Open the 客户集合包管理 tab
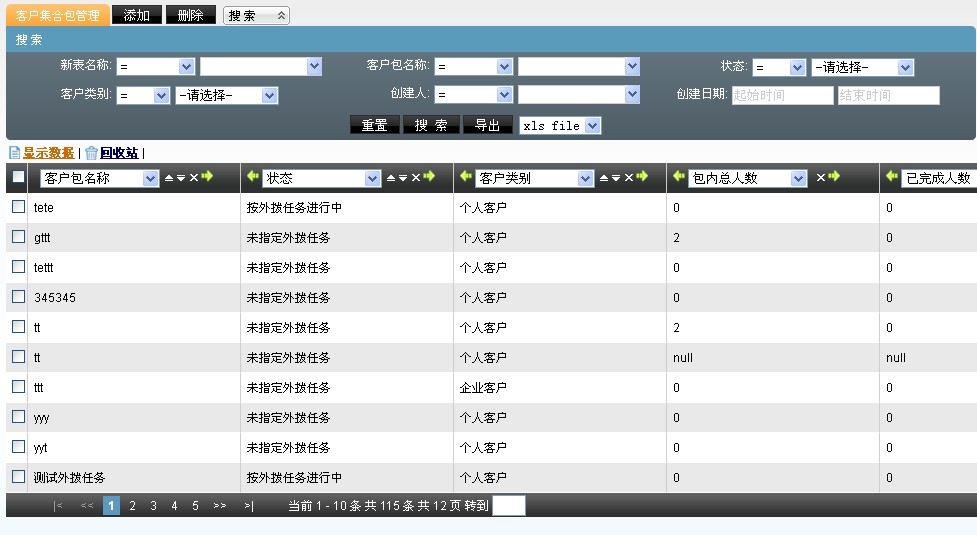This screenshot has height=535, width=977. 57,15
